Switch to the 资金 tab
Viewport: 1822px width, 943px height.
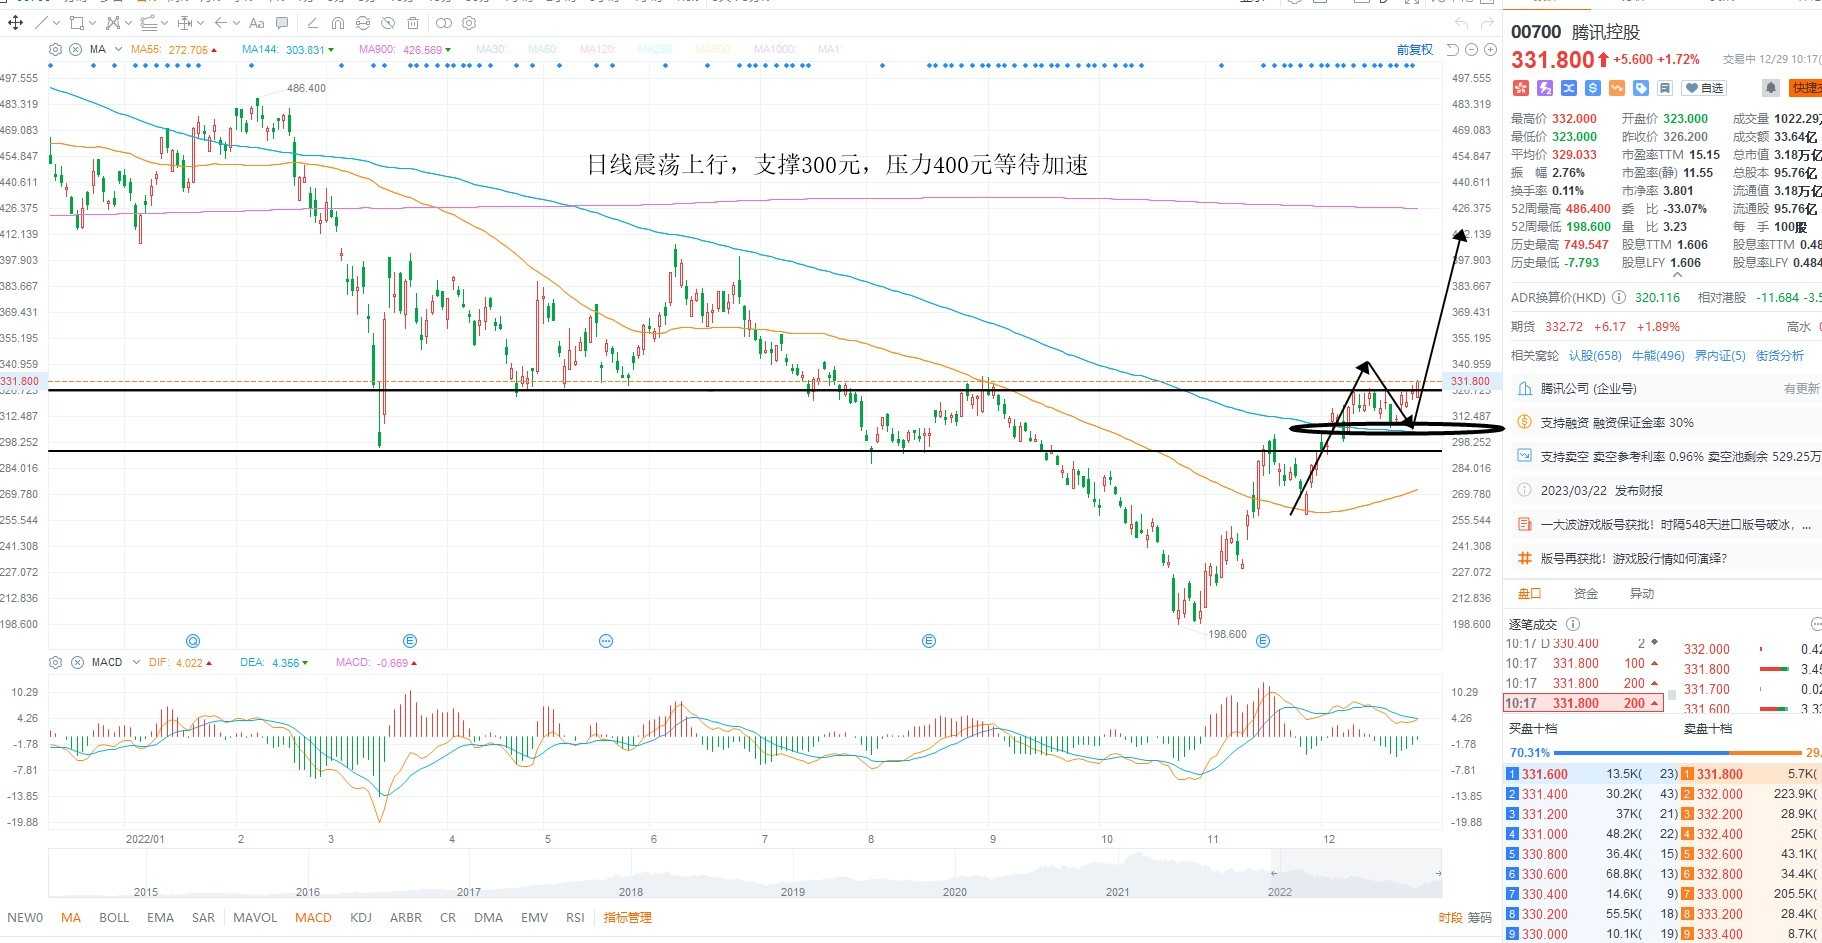point(1586,593)
